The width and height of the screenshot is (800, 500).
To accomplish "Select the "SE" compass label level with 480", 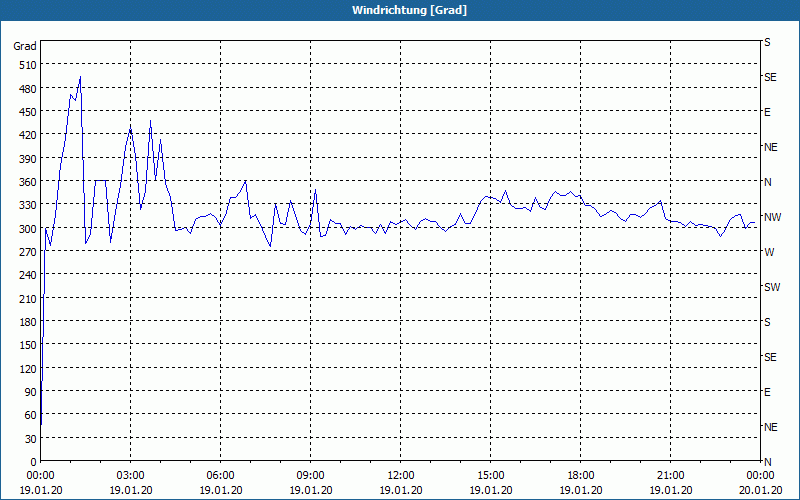I will pyautogui.click(x=770, y=77).
